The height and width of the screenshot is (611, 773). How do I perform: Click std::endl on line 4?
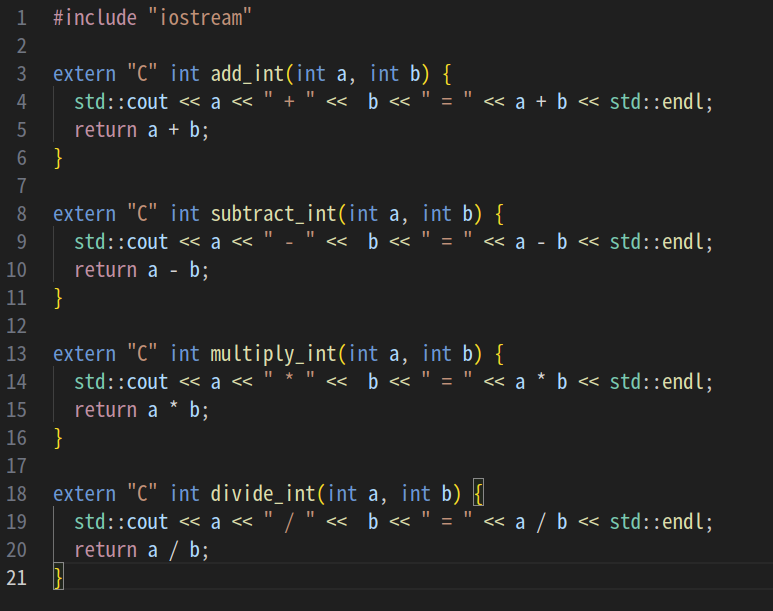[657, 102]
